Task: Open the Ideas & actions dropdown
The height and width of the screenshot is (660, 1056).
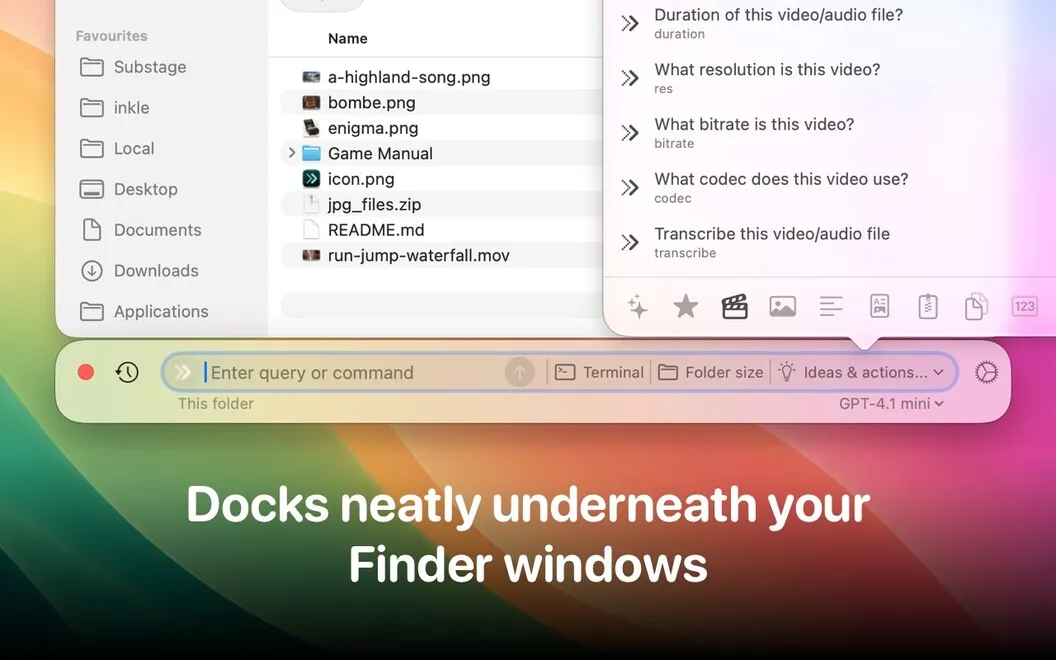Action: pos(861,372)
